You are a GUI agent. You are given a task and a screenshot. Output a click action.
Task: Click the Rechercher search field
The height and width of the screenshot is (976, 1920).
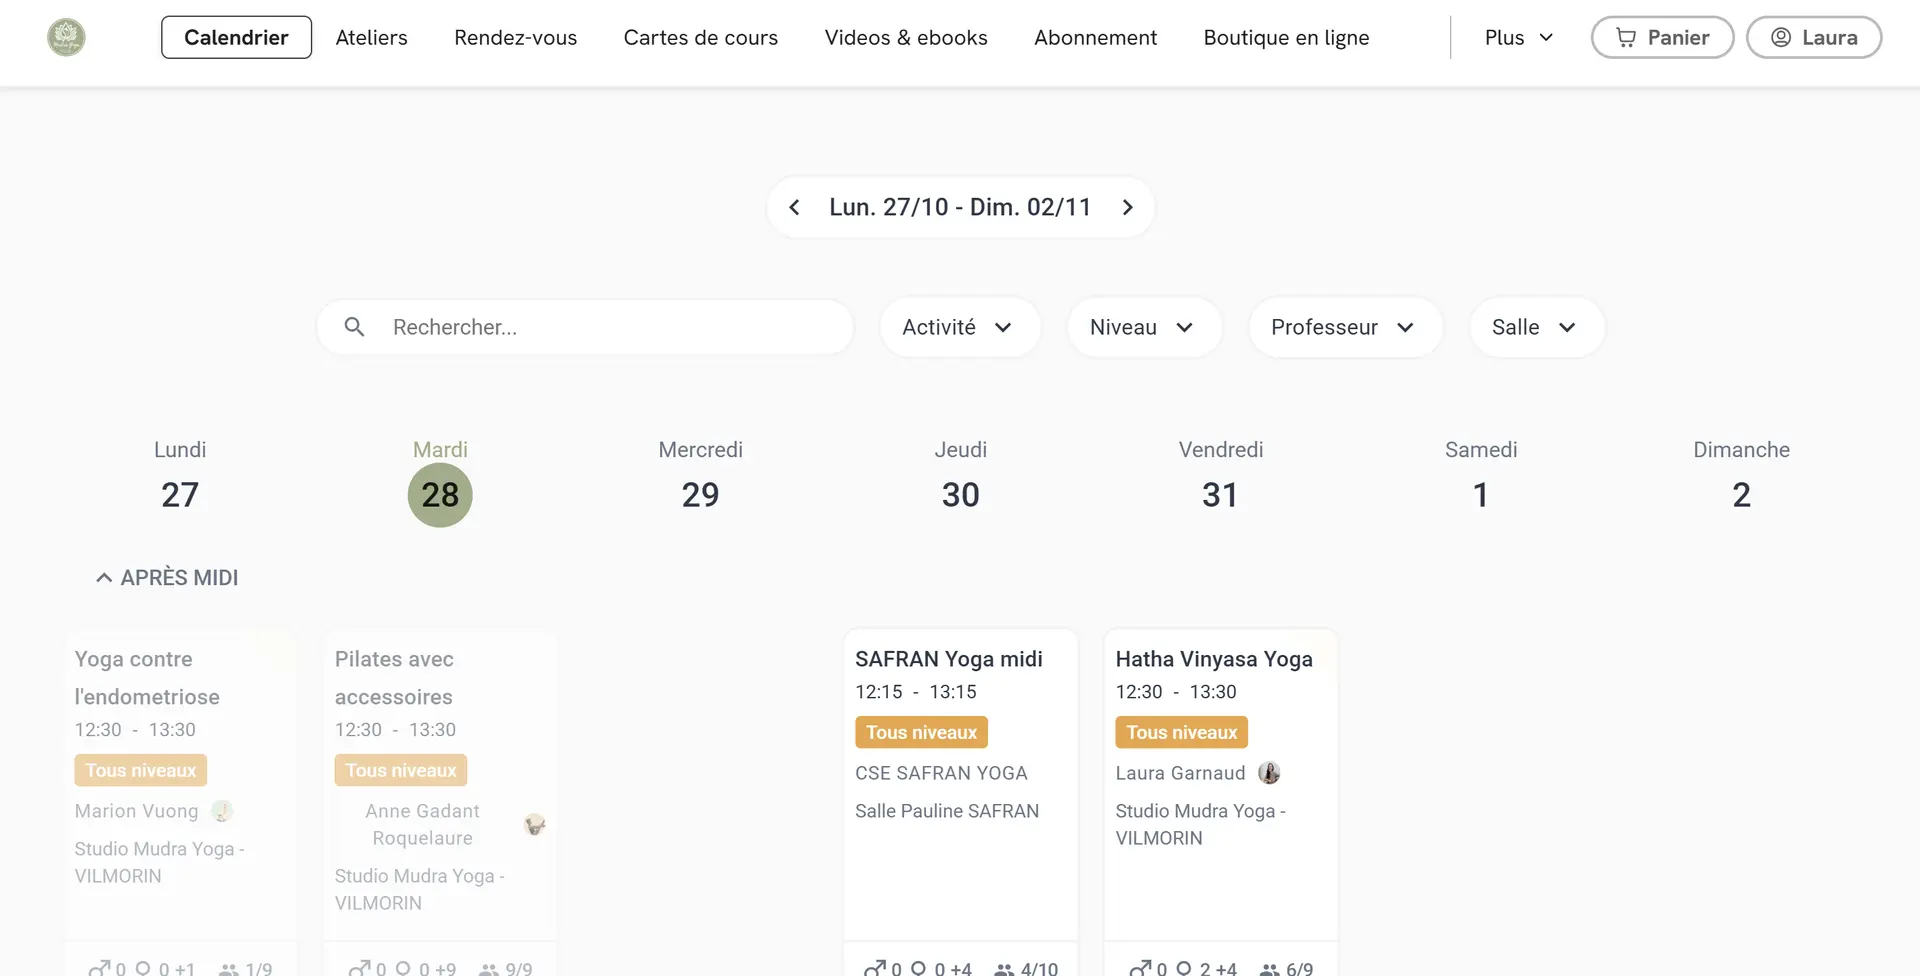click(x=610, y=327)
